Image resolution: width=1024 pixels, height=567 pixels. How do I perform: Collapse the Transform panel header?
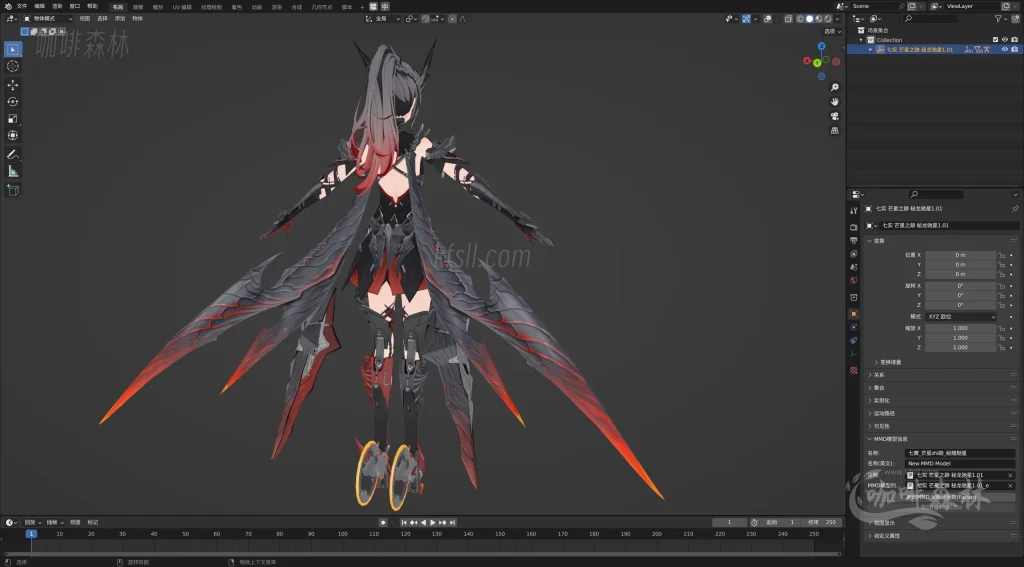pyautogui.click(x=940, y=241)
